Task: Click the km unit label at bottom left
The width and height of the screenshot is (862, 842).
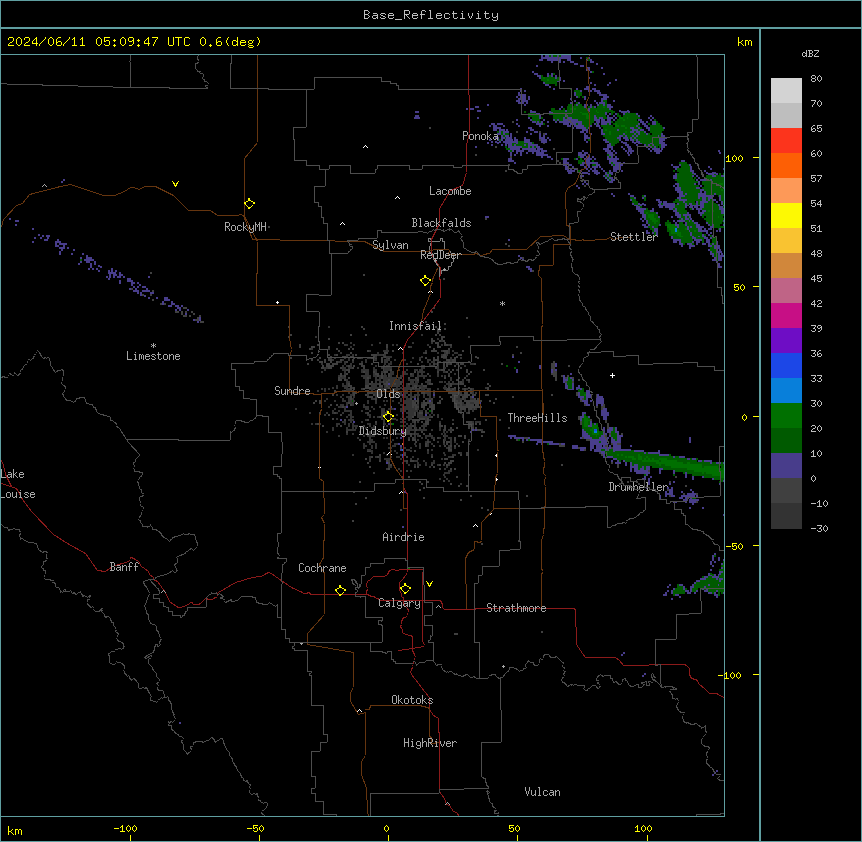Action: tap(15, 830)
